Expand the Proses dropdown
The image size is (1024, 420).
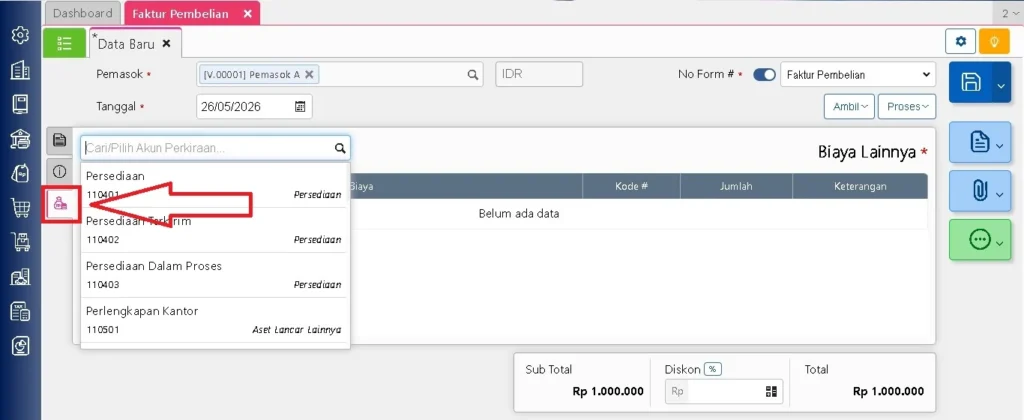point(906,106)
